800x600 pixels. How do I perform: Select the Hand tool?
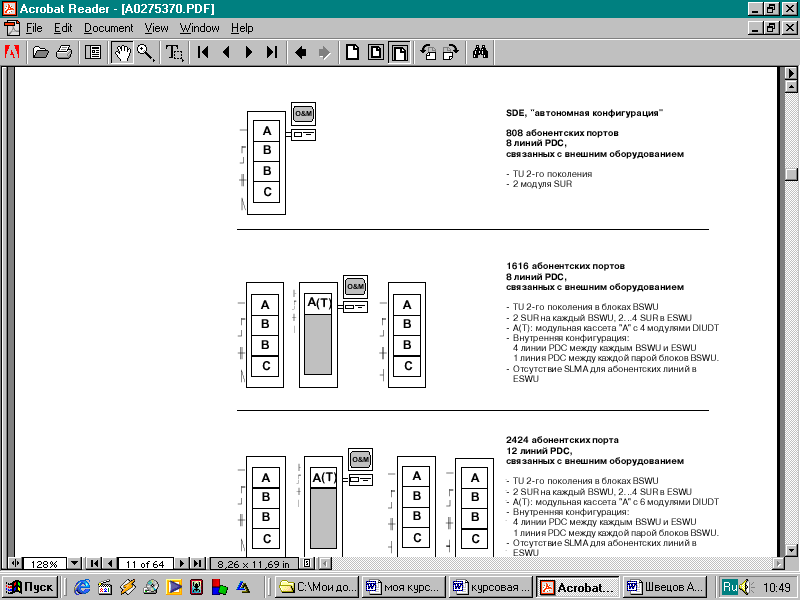122,53
